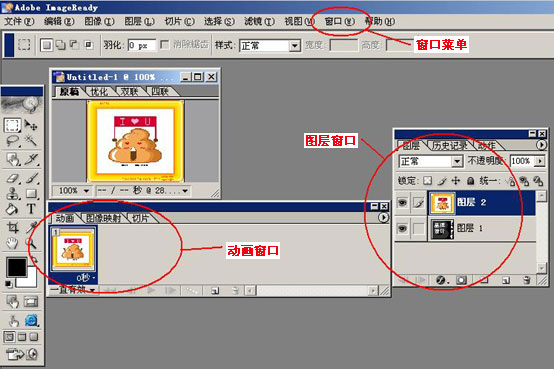Open looping option 一直有效 dropdown
Screen dimensions: 554x369
coord(93,291)
